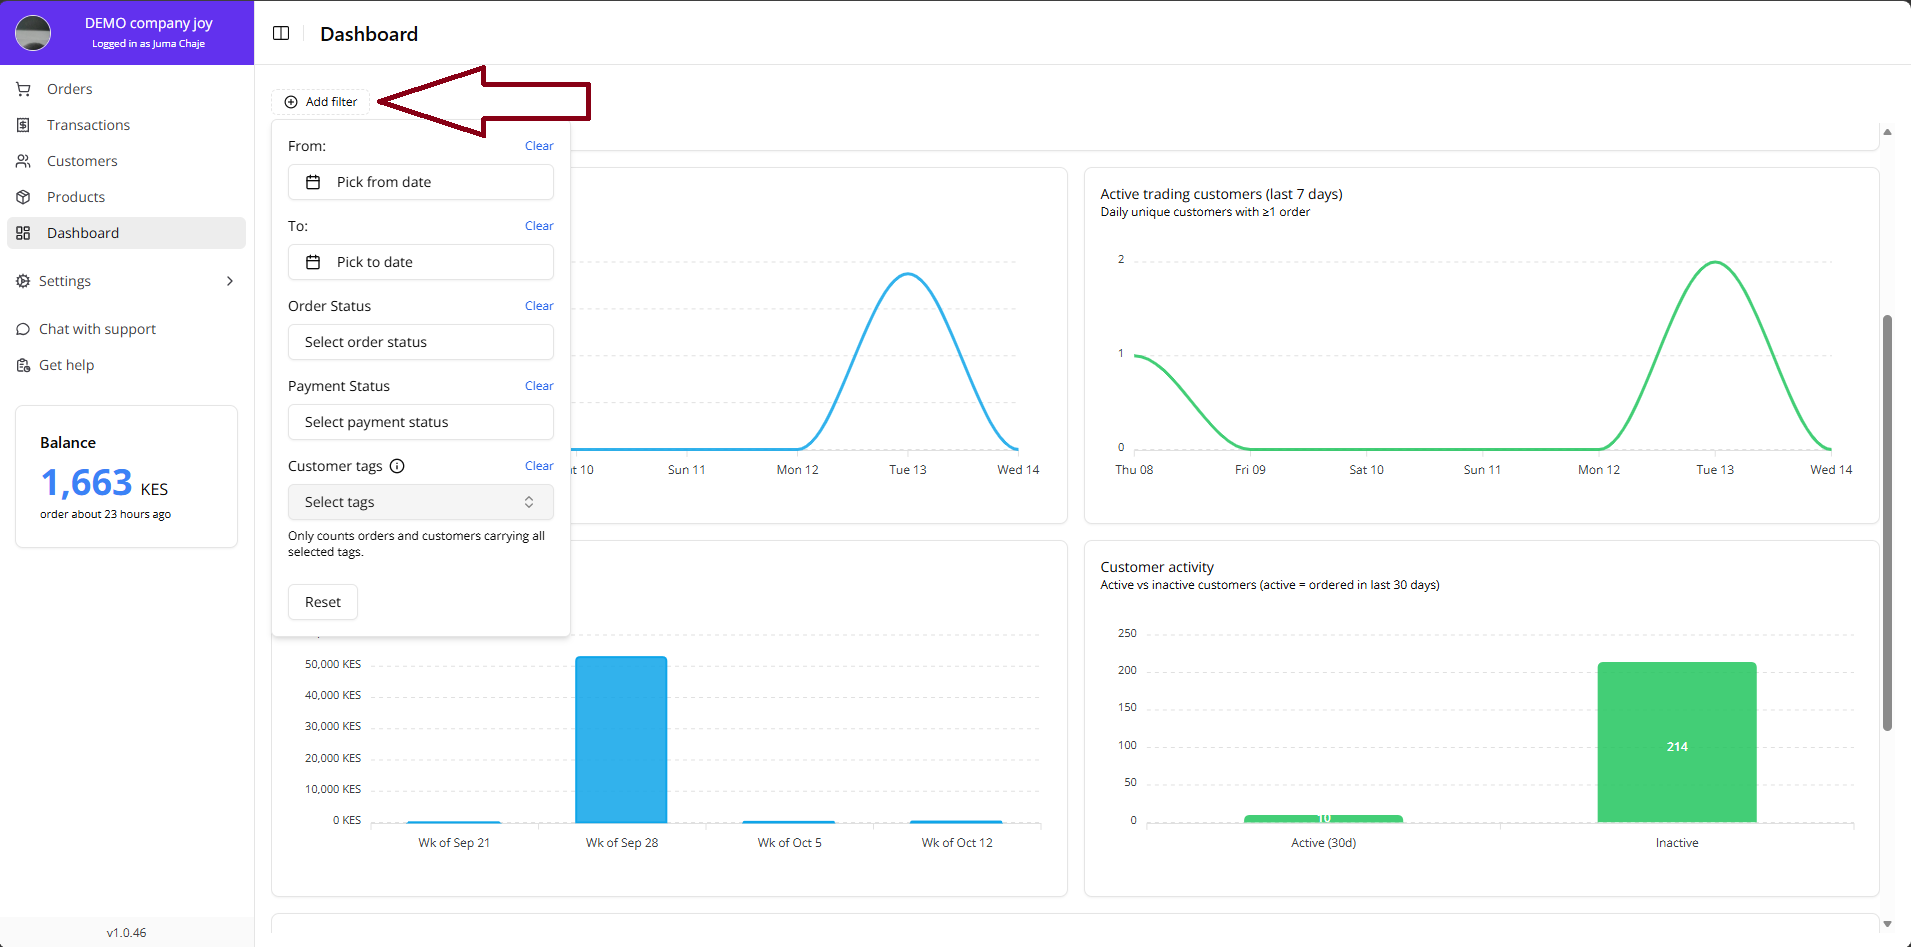Click the company avatar image
Screen dimensions: 1911x947
[x=33, y=33]
